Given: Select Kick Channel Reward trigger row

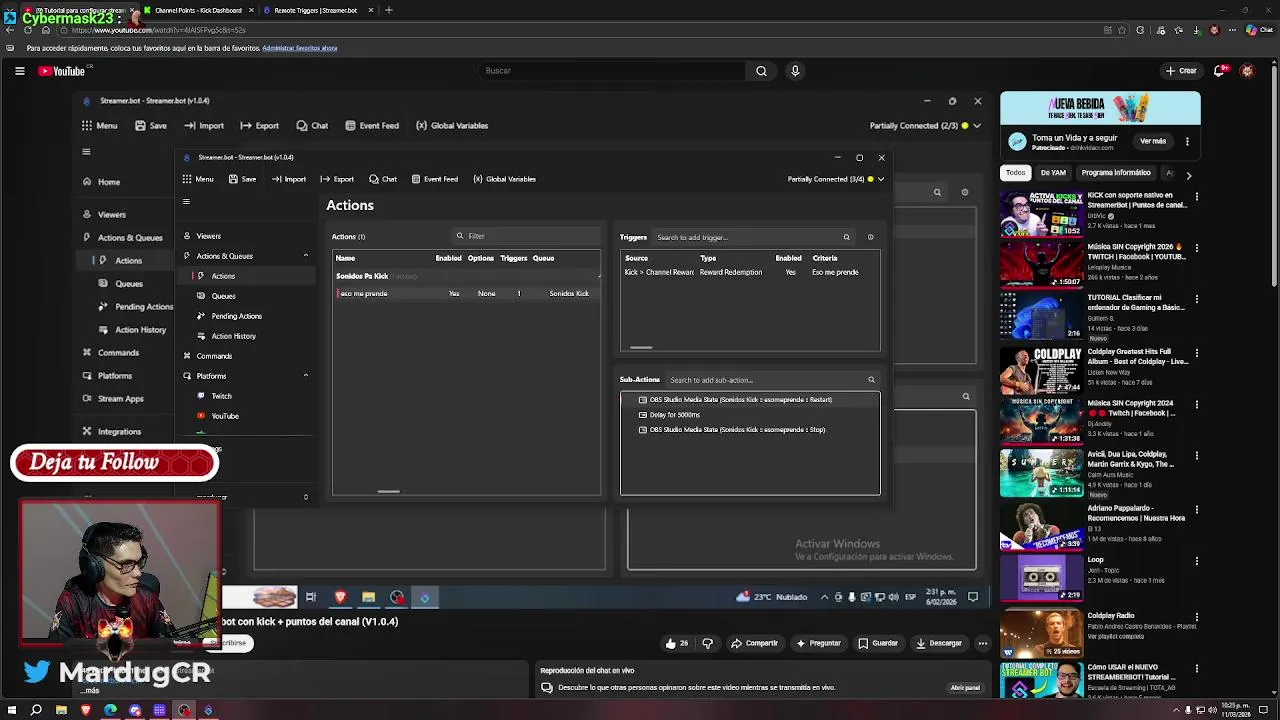Looking at the screenshot, I should [749, 272].
